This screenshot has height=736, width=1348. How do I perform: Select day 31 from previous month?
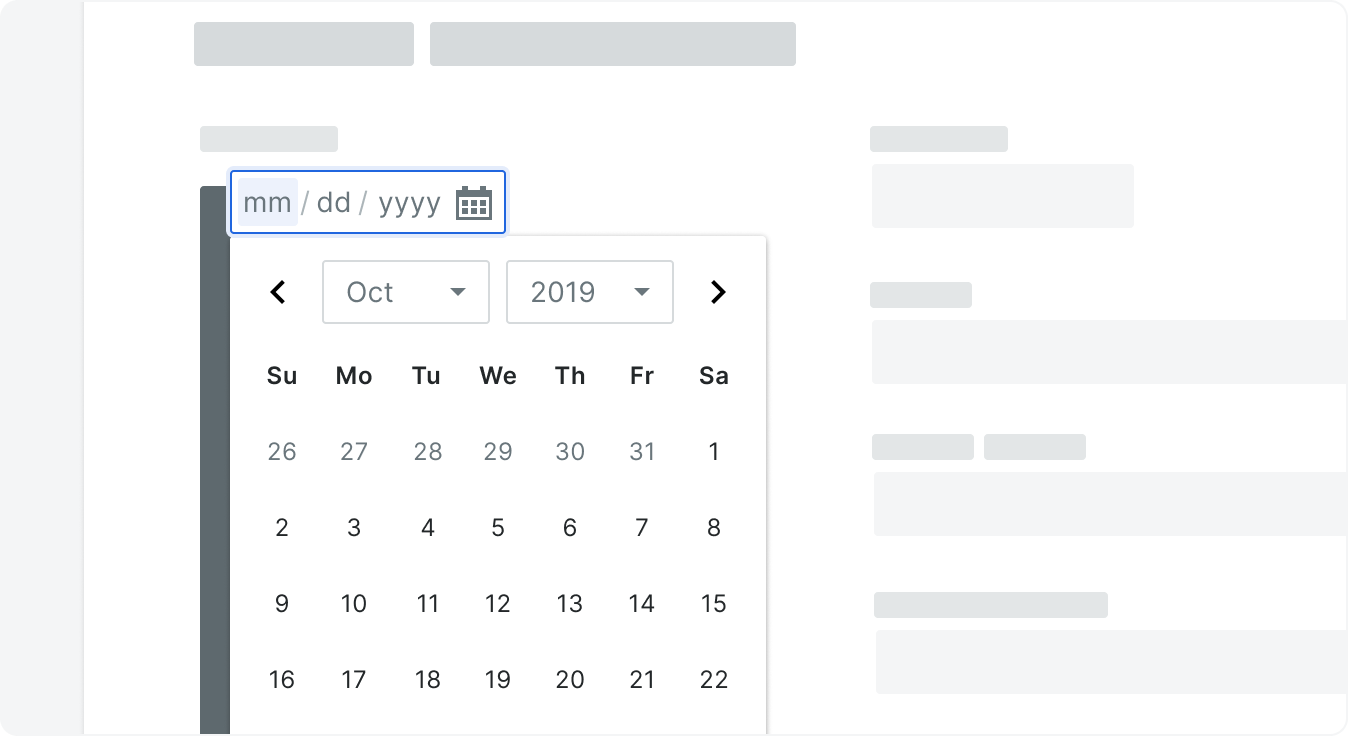(642, 452)
